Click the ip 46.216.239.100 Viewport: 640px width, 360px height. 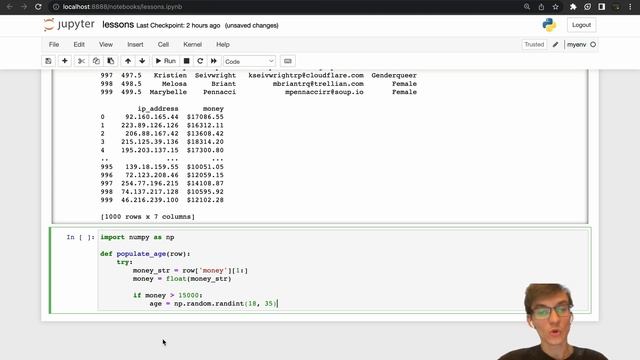pyautogui.click(x=150, y=200)
